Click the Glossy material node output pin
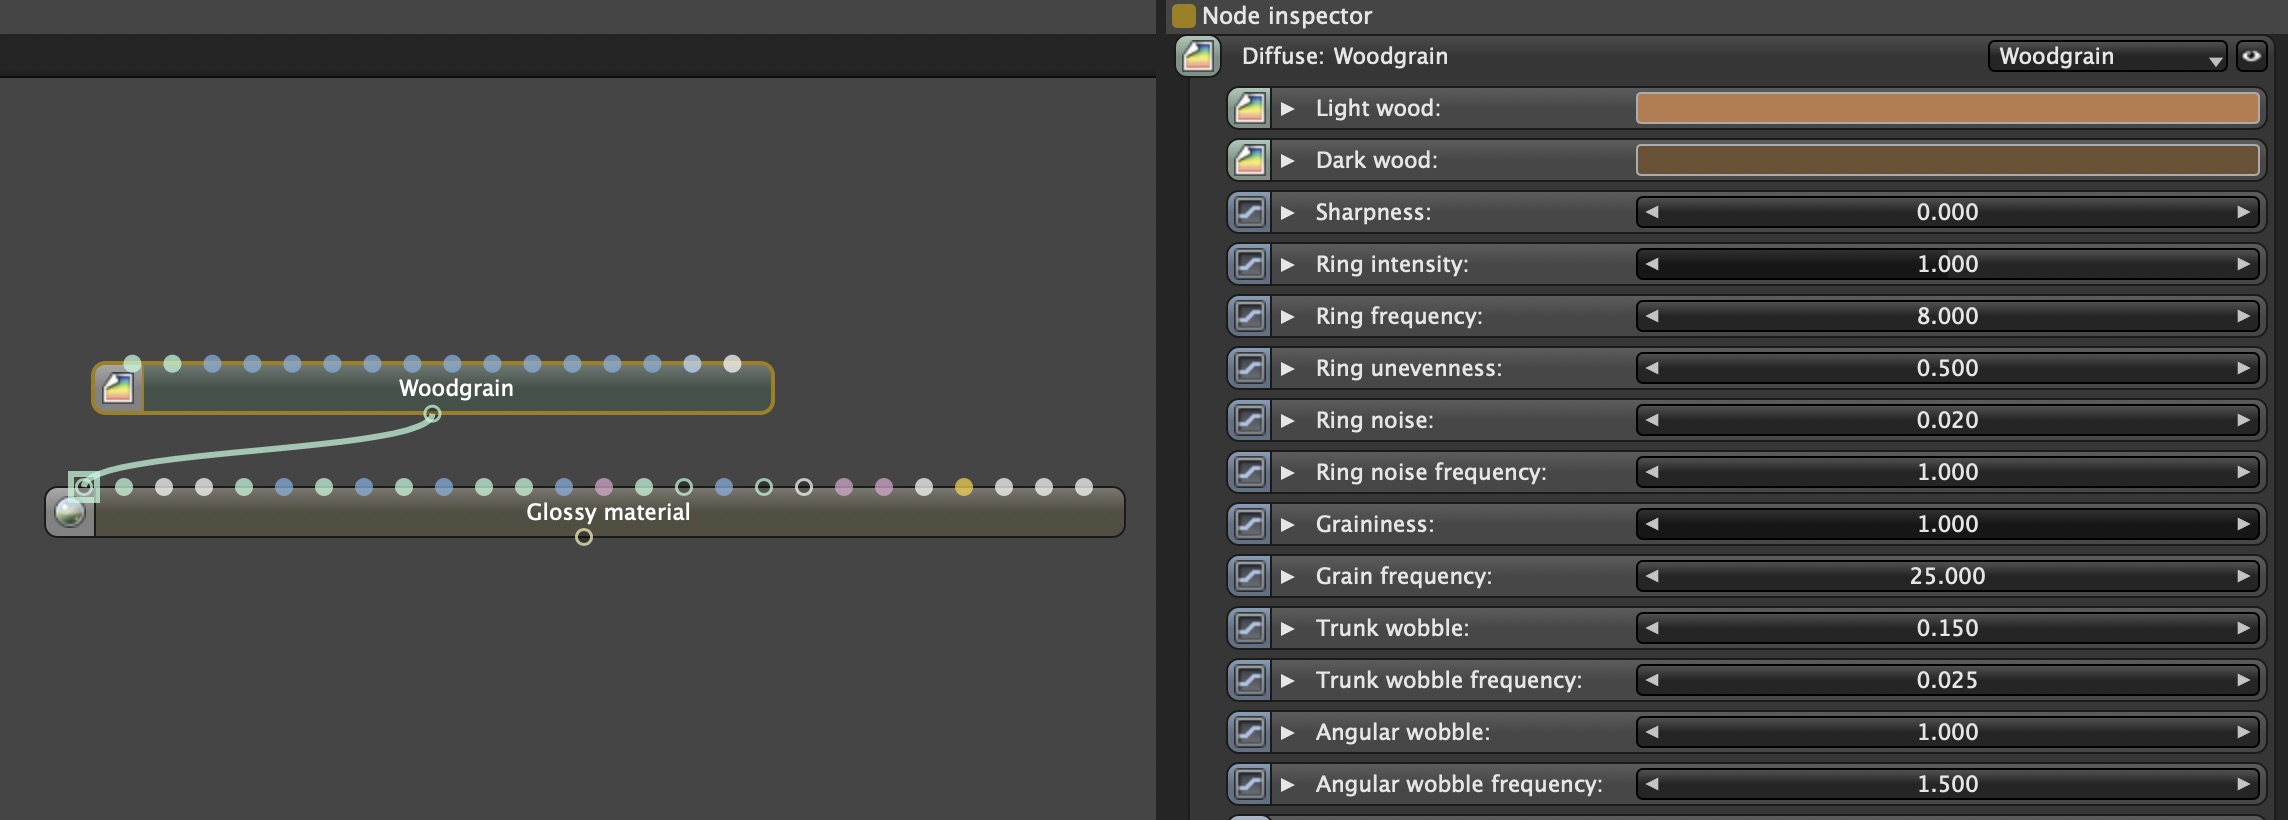 pos(584,537)
